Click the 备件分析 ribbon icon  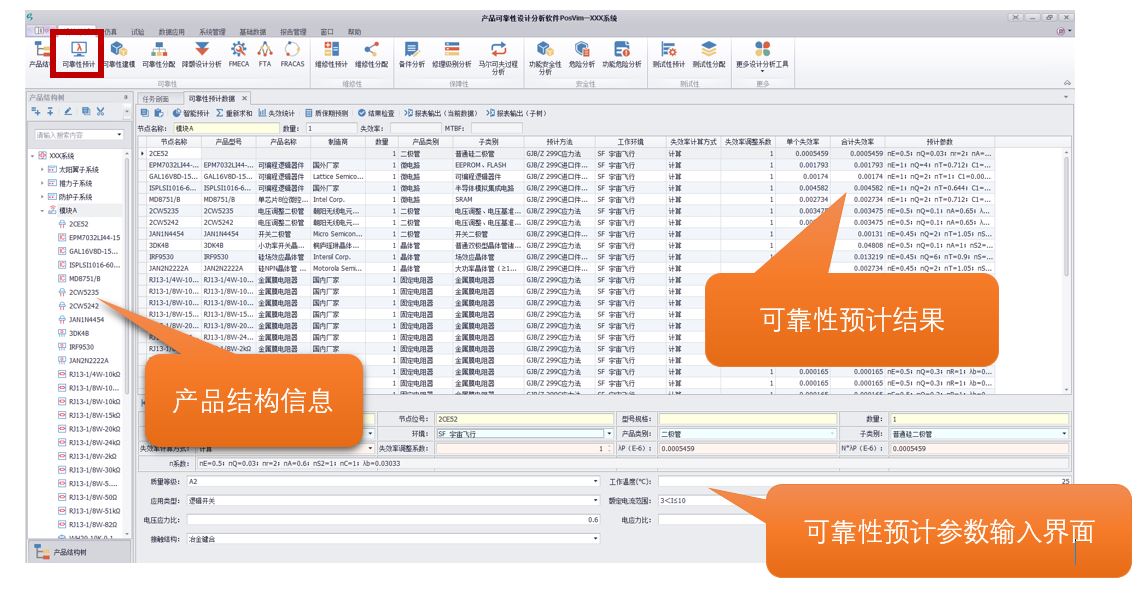[x=412, y=53]
